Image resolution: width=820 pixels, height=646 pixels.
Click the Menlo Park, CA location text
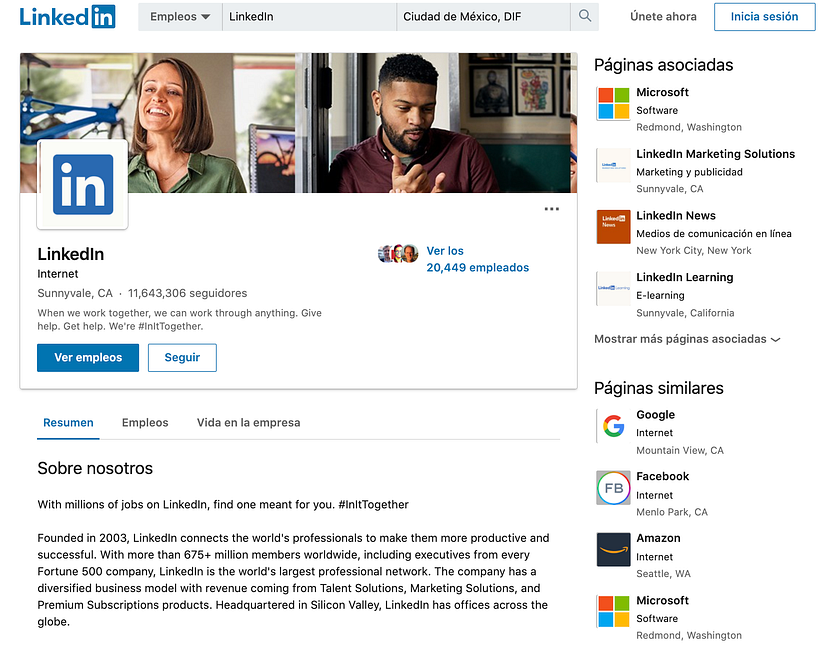[672, 512]
